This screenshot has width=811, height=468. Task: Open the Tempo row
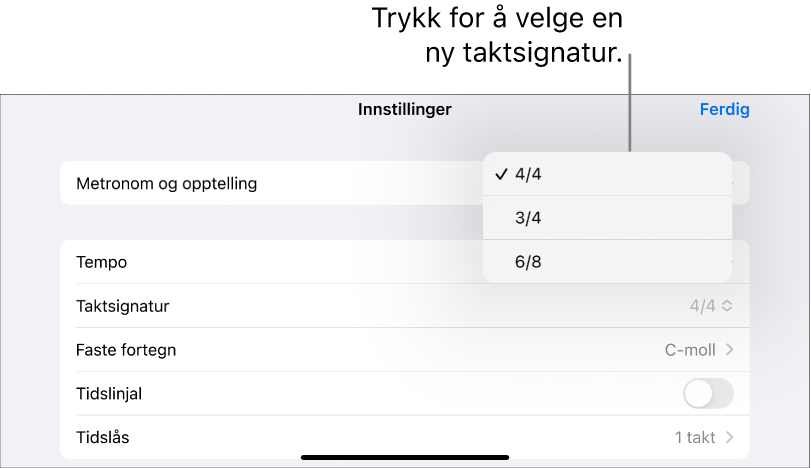102,262
